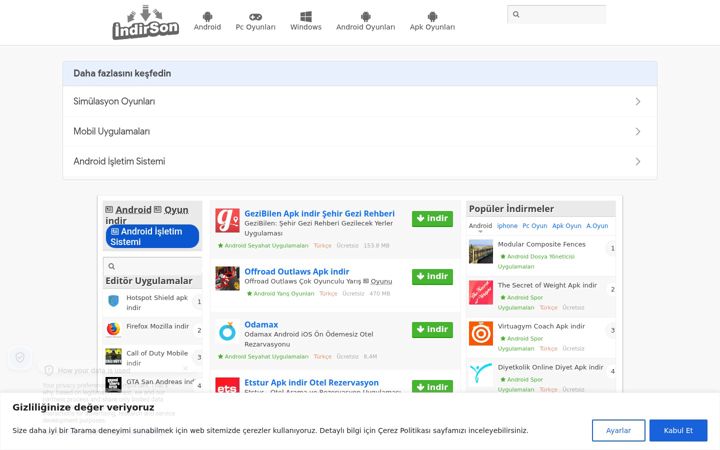Select the A.Oyun tab
This screenshot has height=450, width=720.
tap(597, 226)
